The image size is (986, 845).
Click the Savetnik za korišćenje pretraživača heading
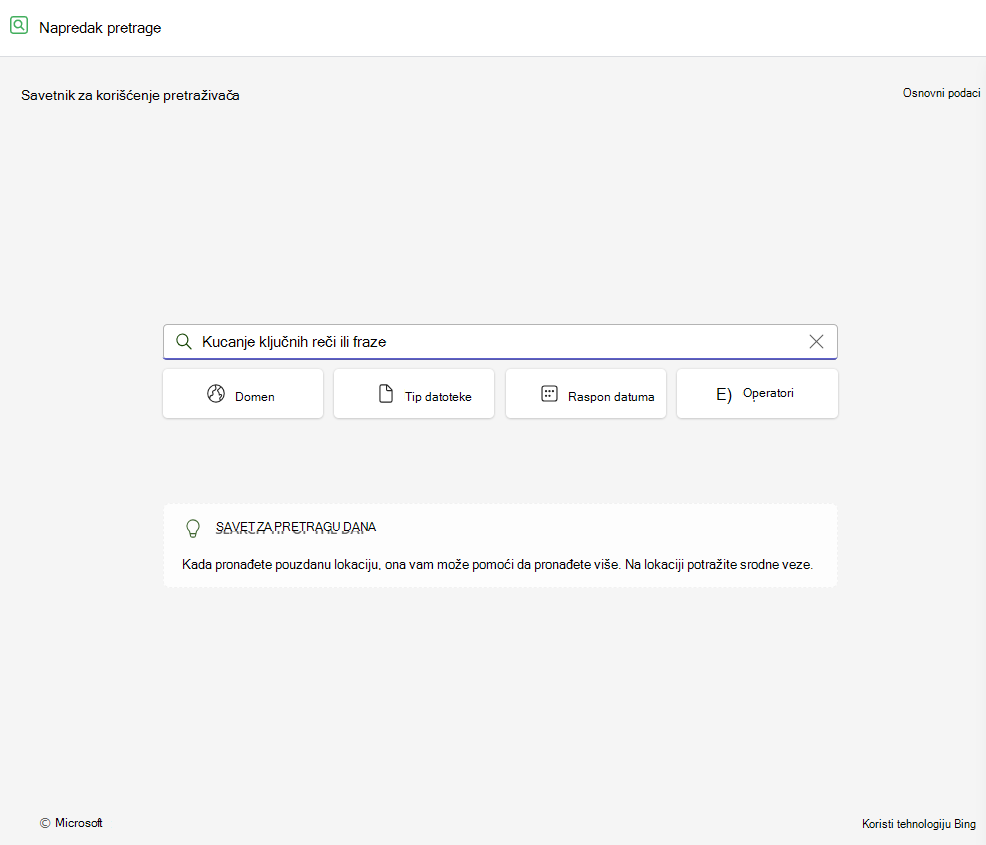[130, 96]
